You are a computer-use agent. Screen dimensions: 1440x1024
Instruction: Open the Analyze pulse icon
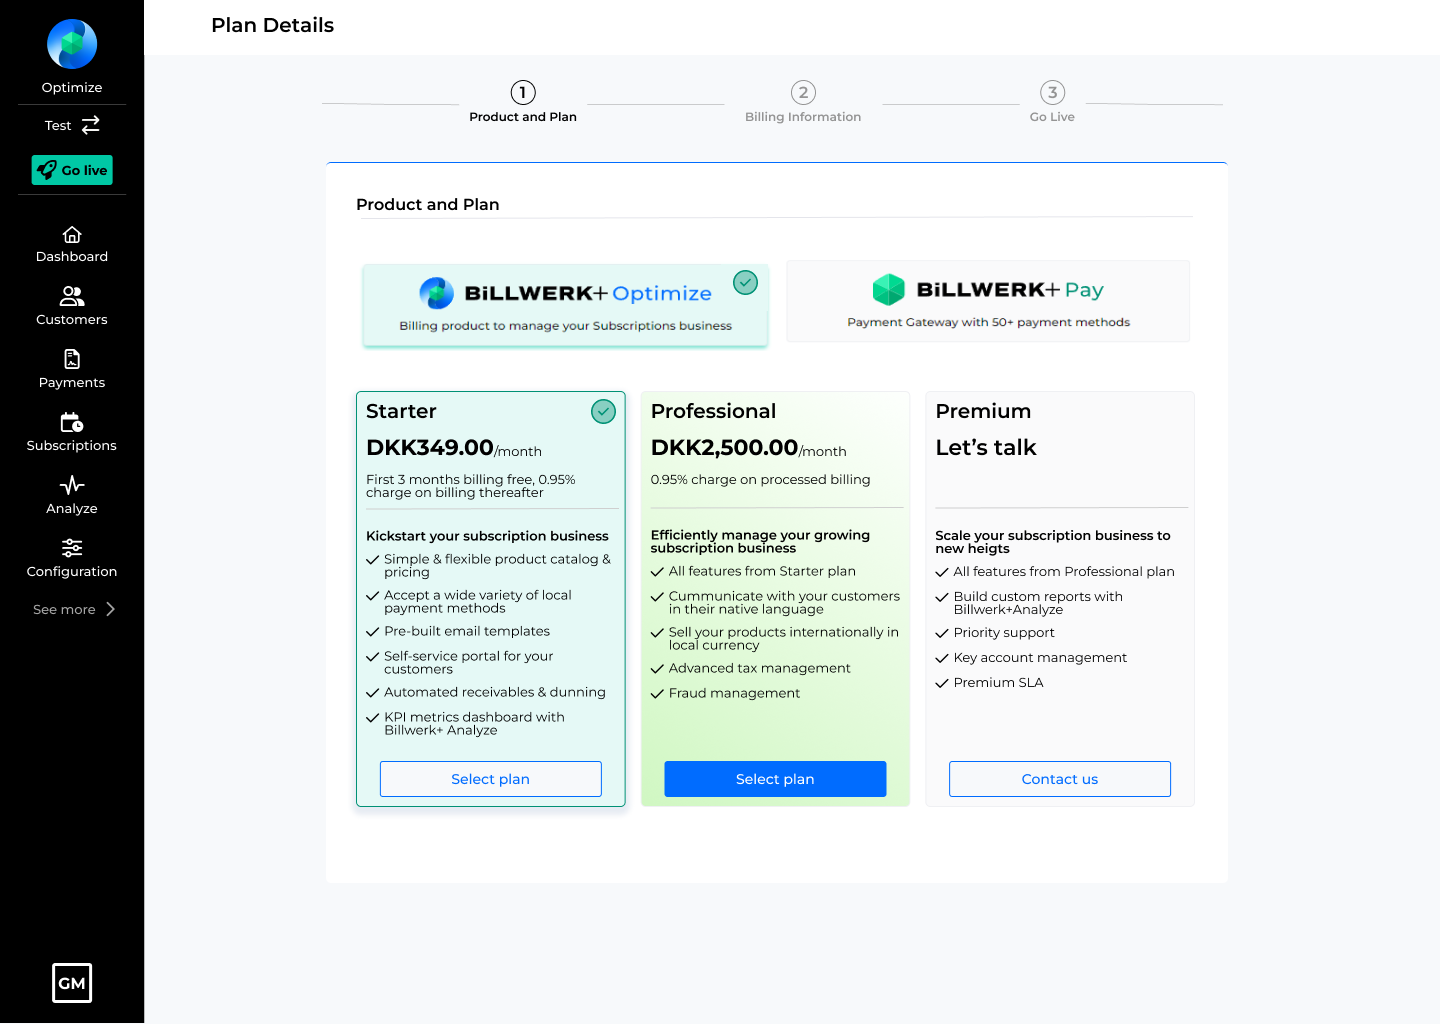(x=72, y=485)
